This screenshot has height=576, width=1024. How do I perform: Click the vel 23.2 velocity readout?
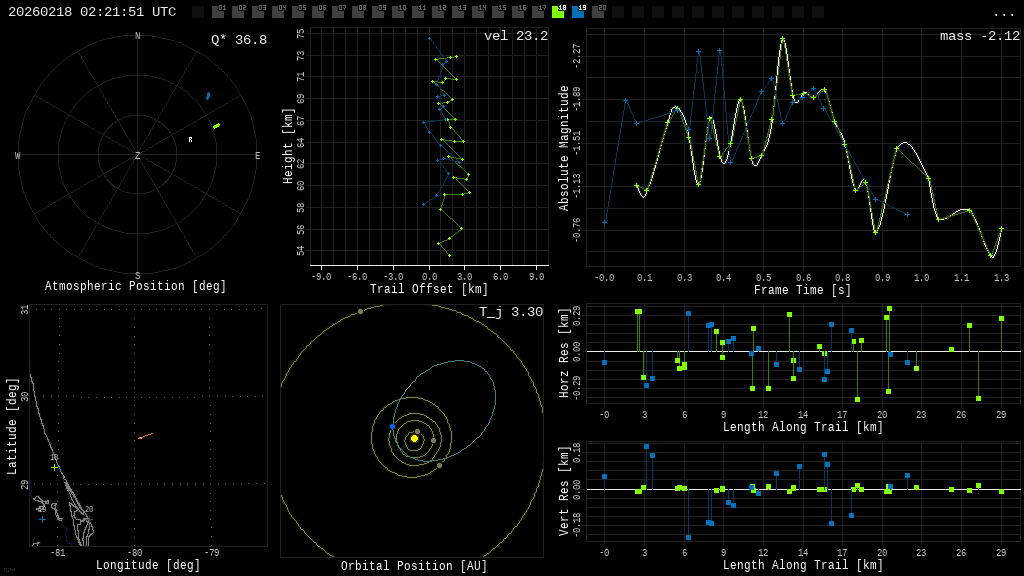[515, 37]
